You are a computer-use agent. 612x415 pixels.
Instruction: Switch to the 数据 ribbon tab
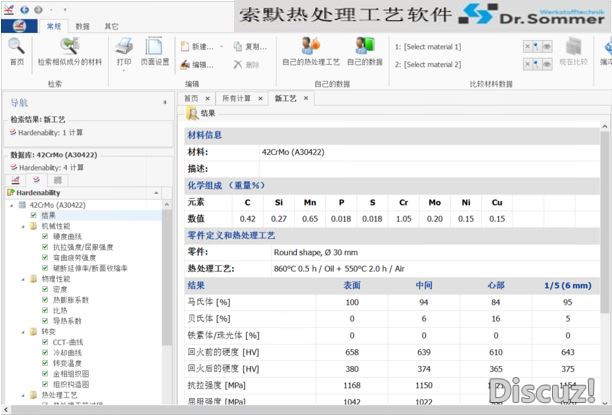tap(82, 26)
